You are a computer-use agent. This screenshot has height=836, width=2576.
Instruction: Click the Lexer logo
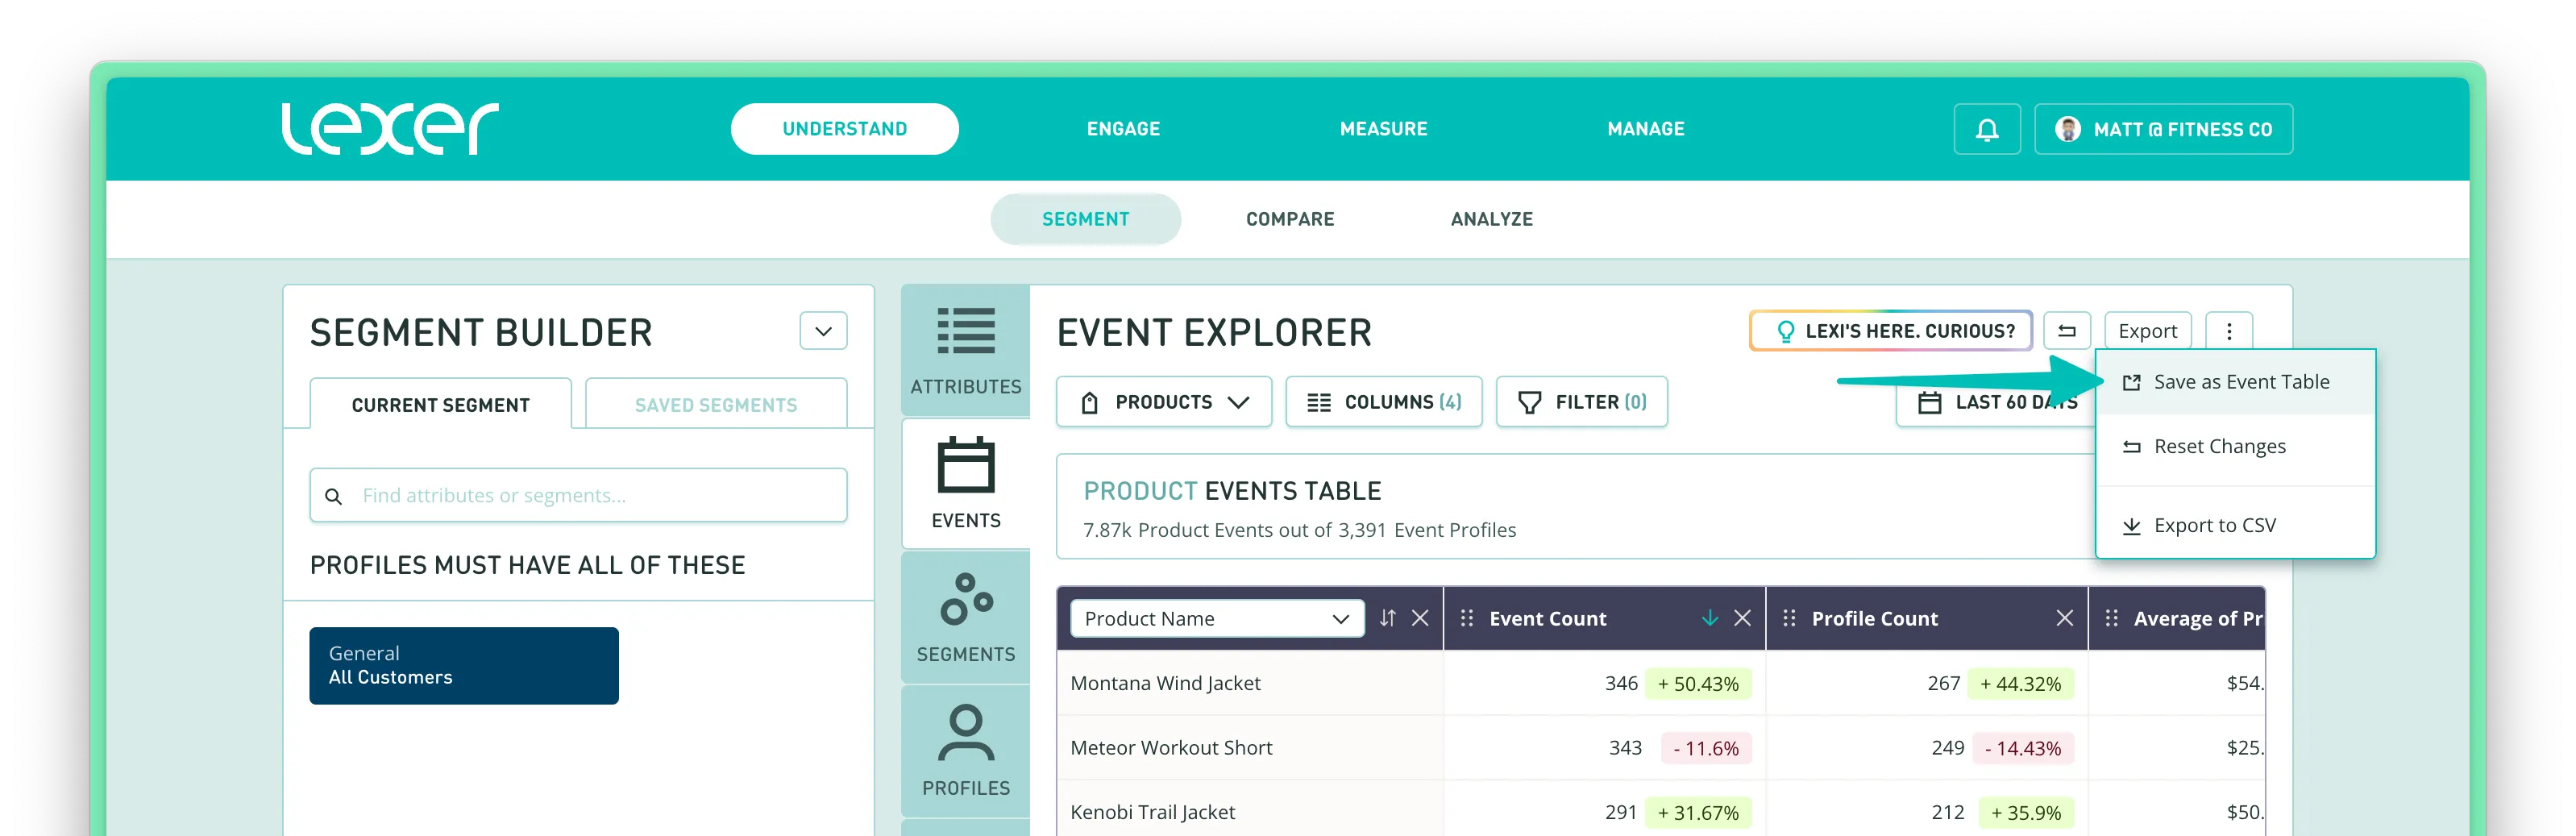click(x=390, y=128)
